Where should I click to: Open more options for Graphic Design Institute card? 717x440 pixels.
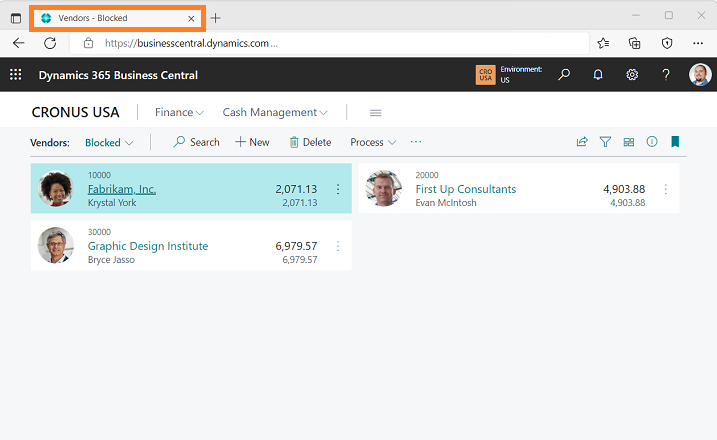click(x=338, y=246)
